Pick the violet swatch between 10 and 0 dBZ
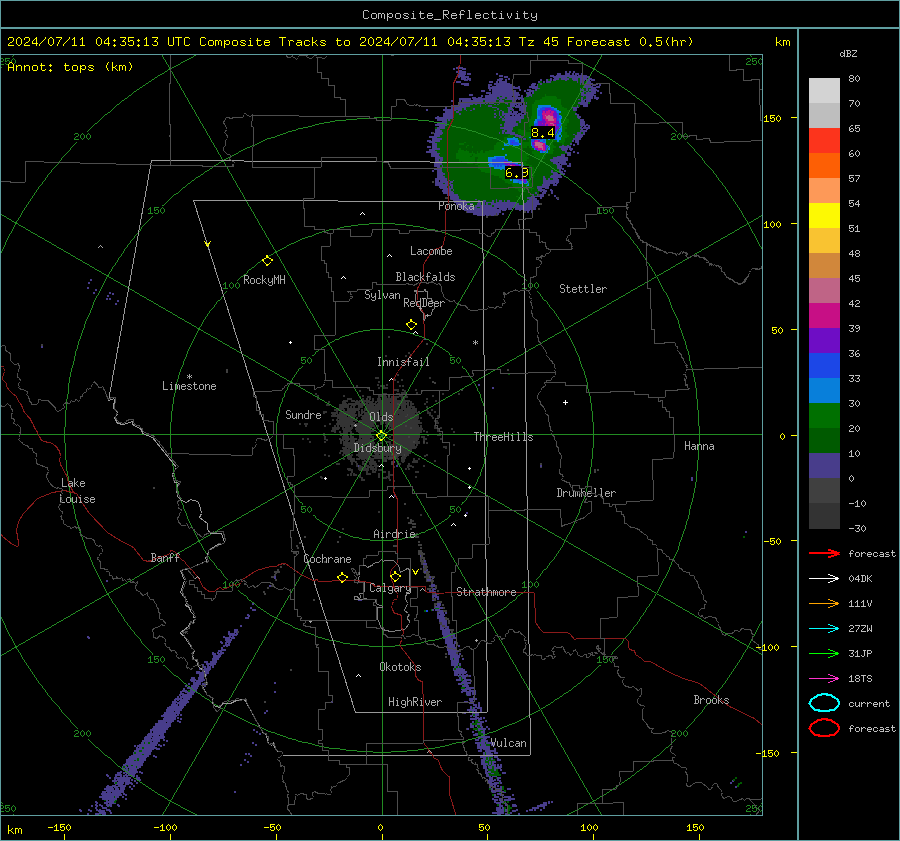The image size is (900, 841). click(824, 466)
